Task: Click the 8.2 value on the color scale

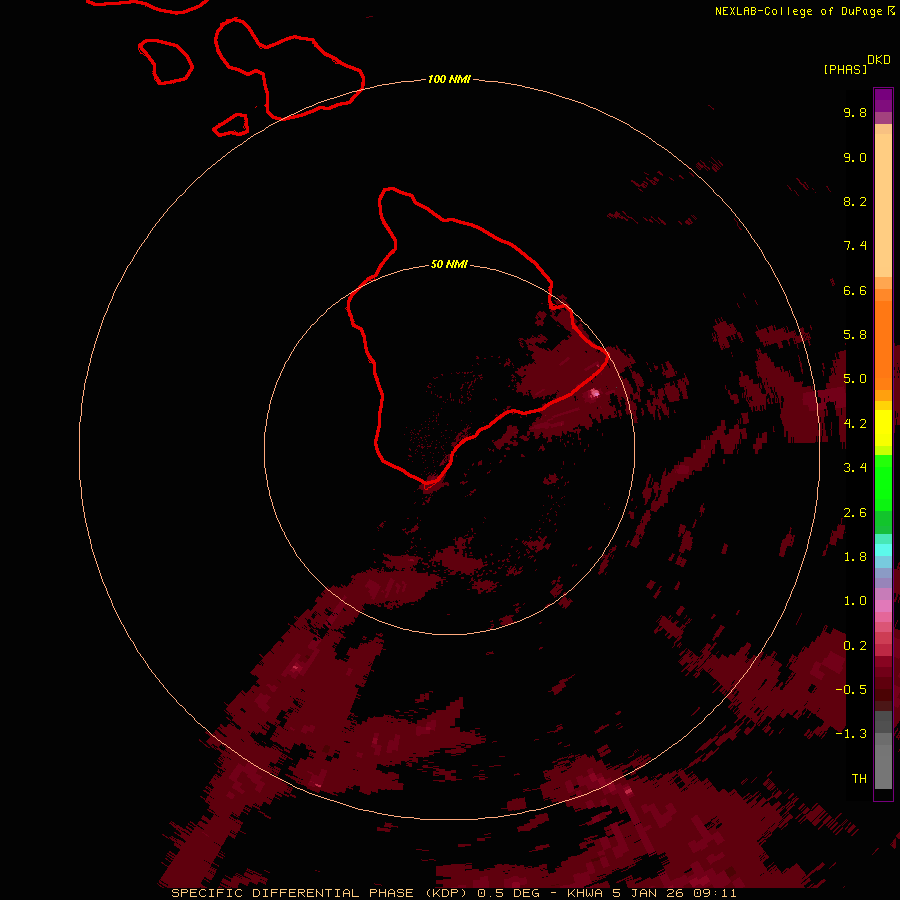Action: [x=855, y=201]
